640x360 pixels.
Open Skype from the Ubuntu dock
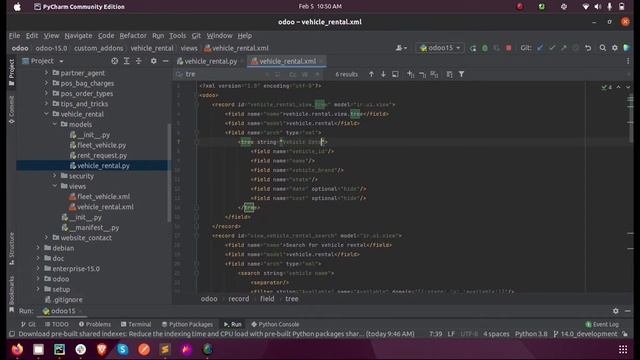tap(122, 349)
